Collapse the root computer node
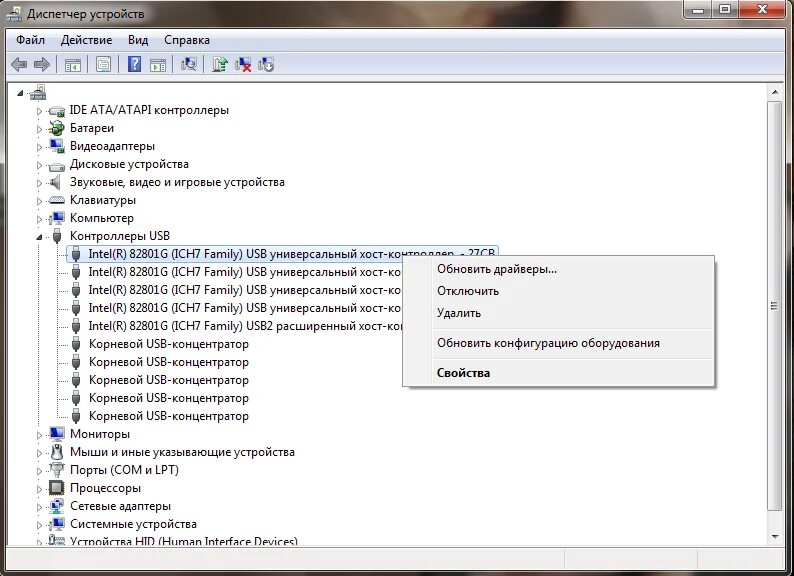This screenshot has width=794, height=576. 20,93
